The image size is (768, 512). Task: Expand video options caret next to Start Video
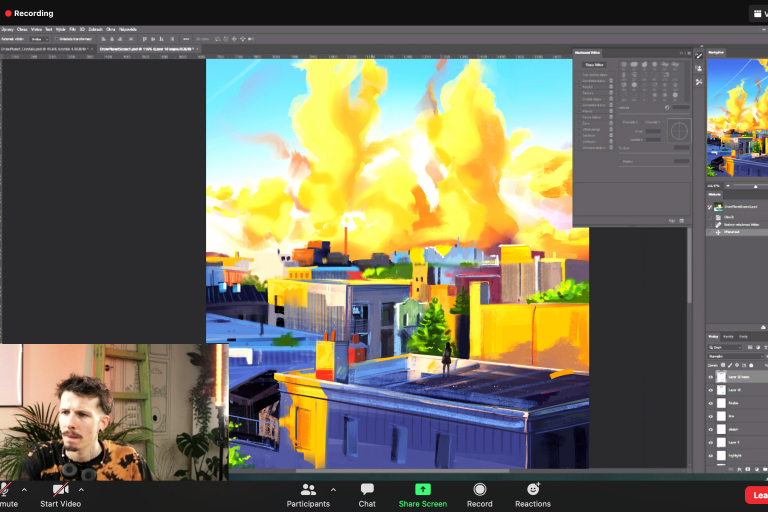tap(81, 489)
